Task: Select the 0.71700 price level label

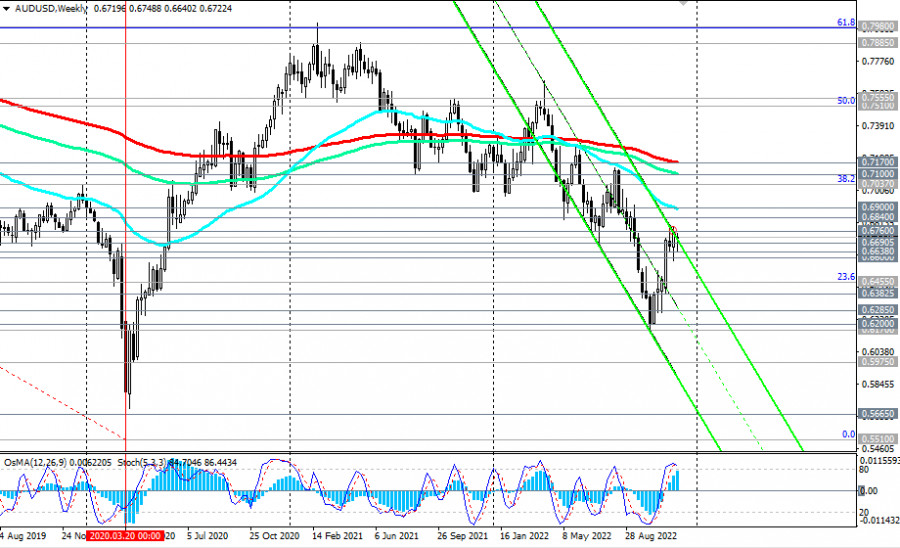Action: 879,160
